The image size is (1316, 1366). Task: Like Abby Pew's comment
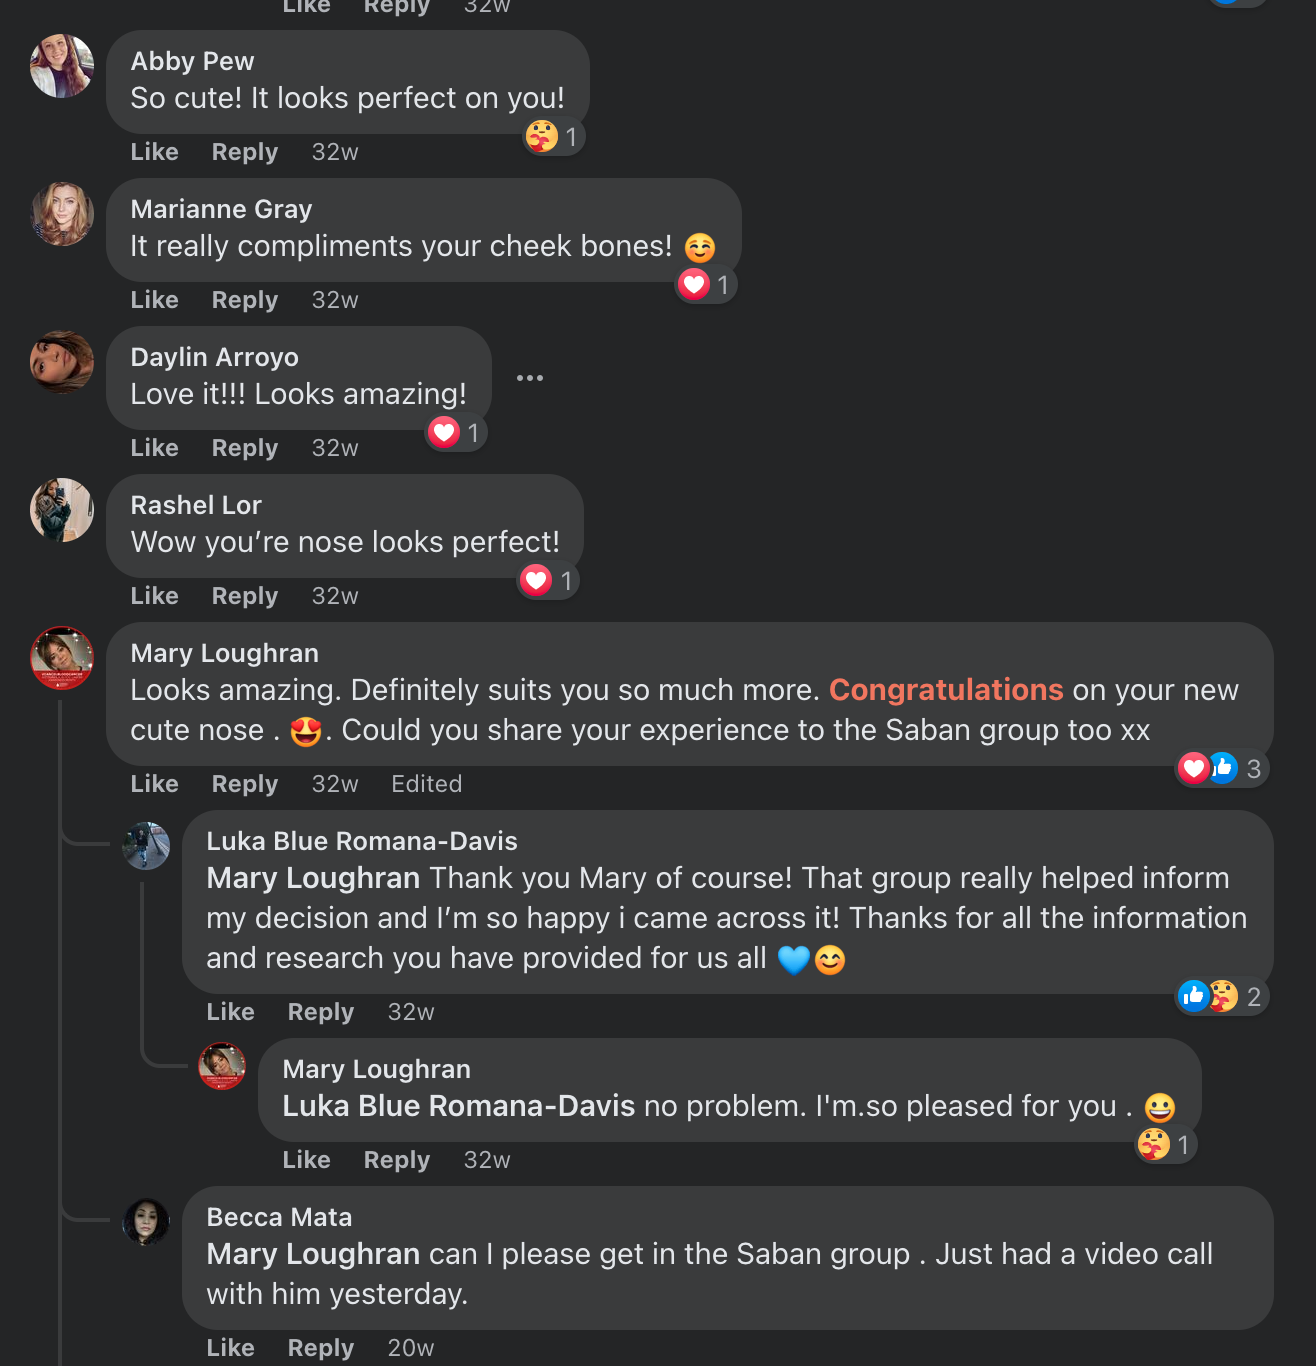155,152
